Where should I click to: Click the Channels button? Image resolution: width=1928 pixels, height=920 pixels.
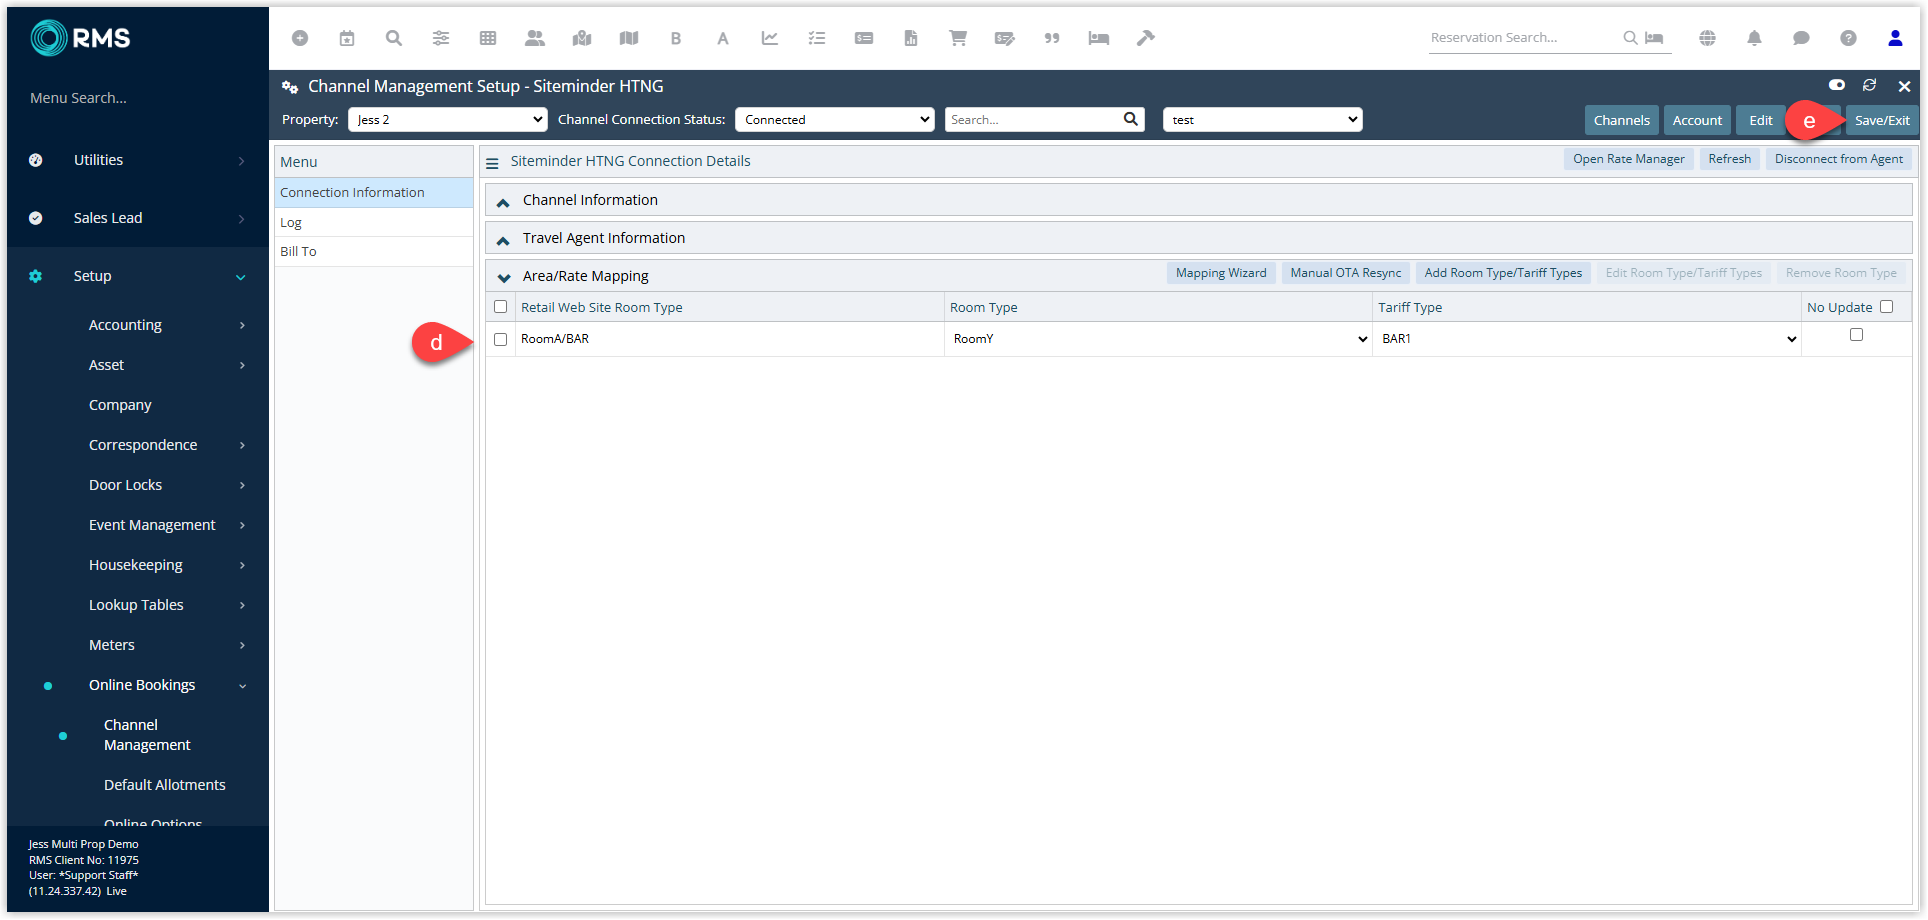(x=1622, y=120)
